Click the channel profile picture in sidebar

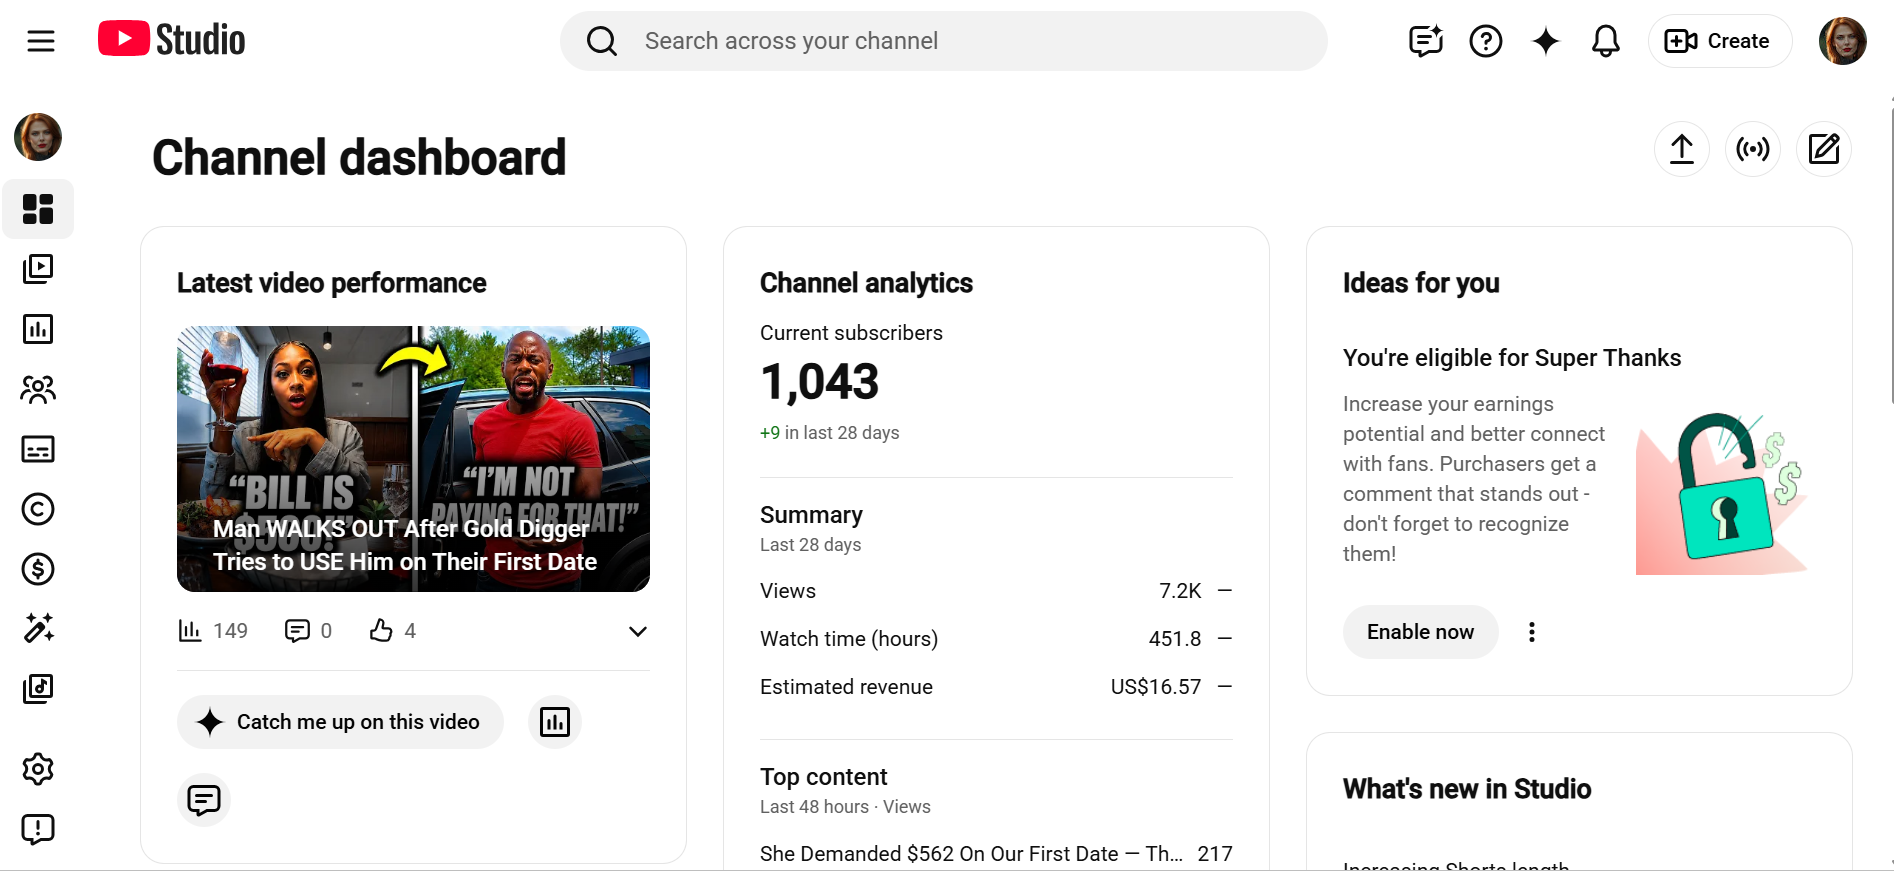pyautogui.click(x=38, y=137)
